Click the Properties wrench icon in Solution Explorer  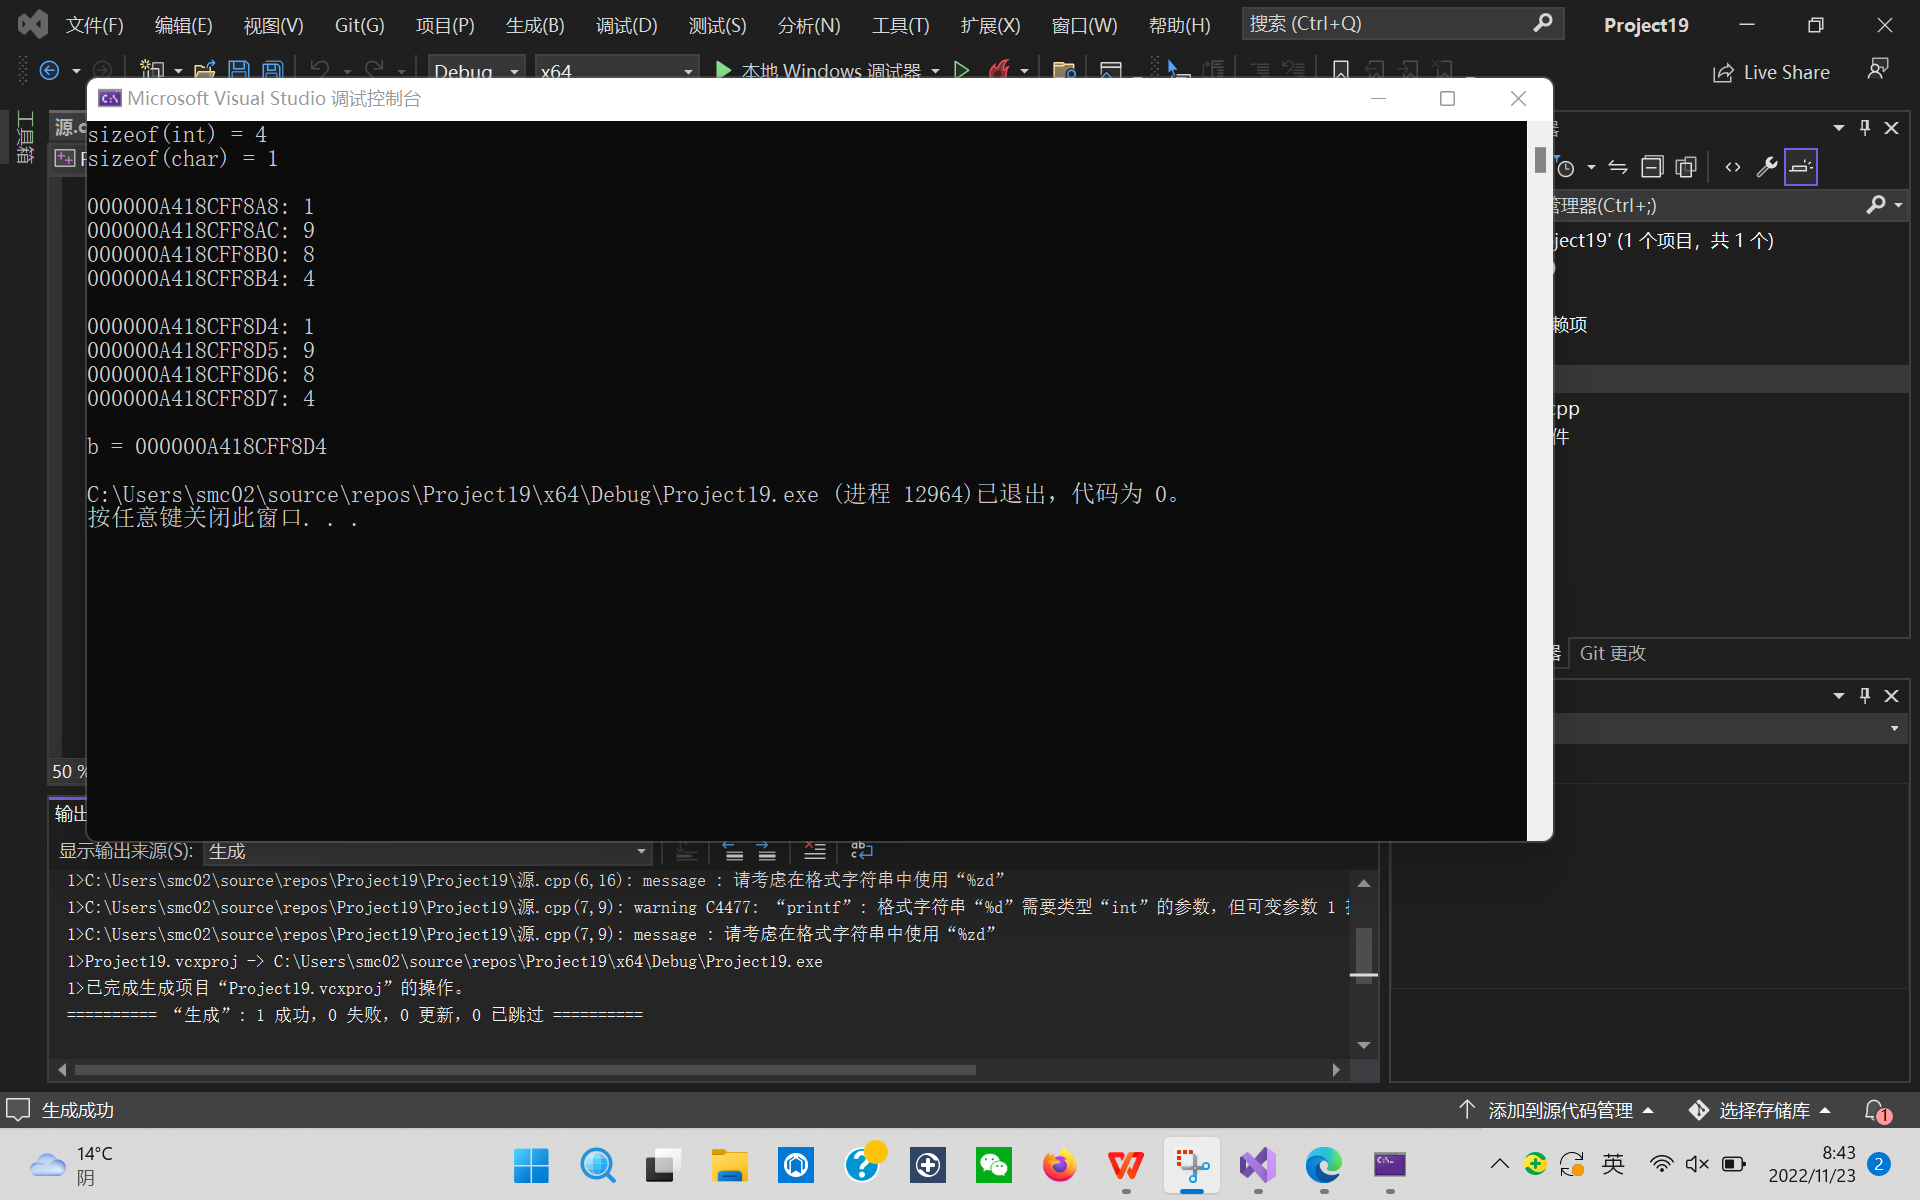1767,167
